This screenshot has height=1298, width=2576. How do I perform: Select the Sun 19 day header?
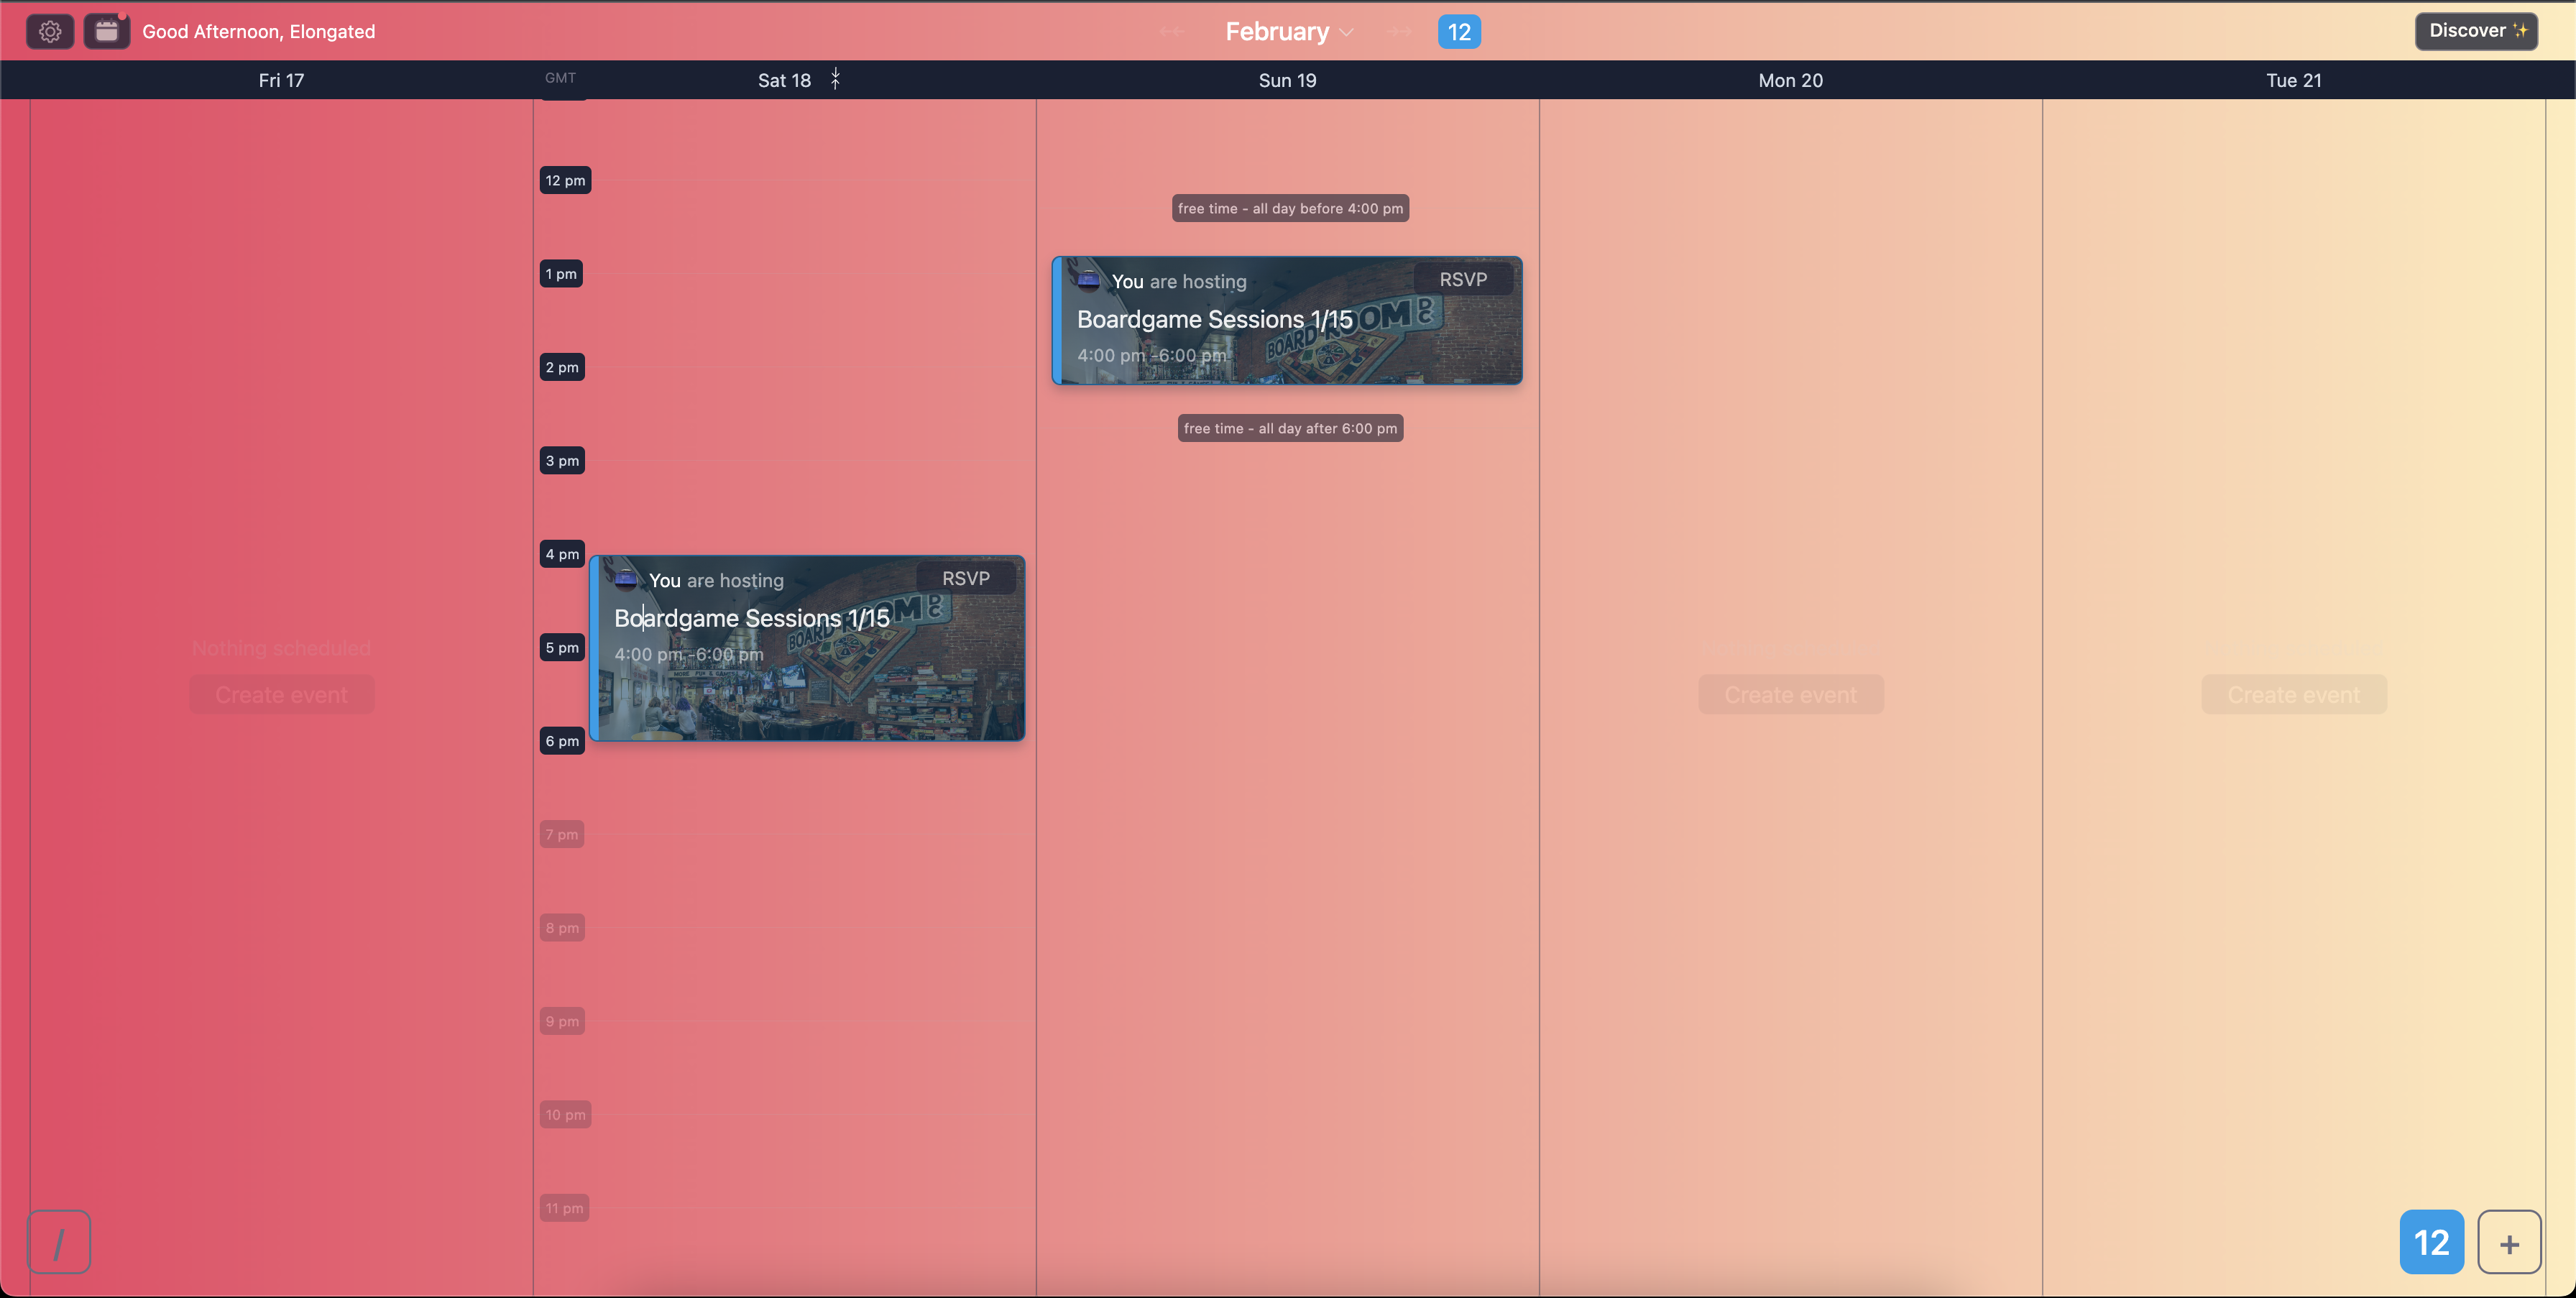[x=1287, y=80]
